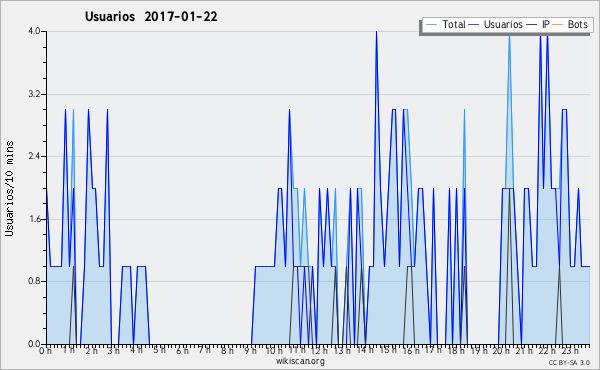Click the '4 h' x-axis label
Image resolution: width=600 pixels, height=370 pixels.
pos(136,350)
